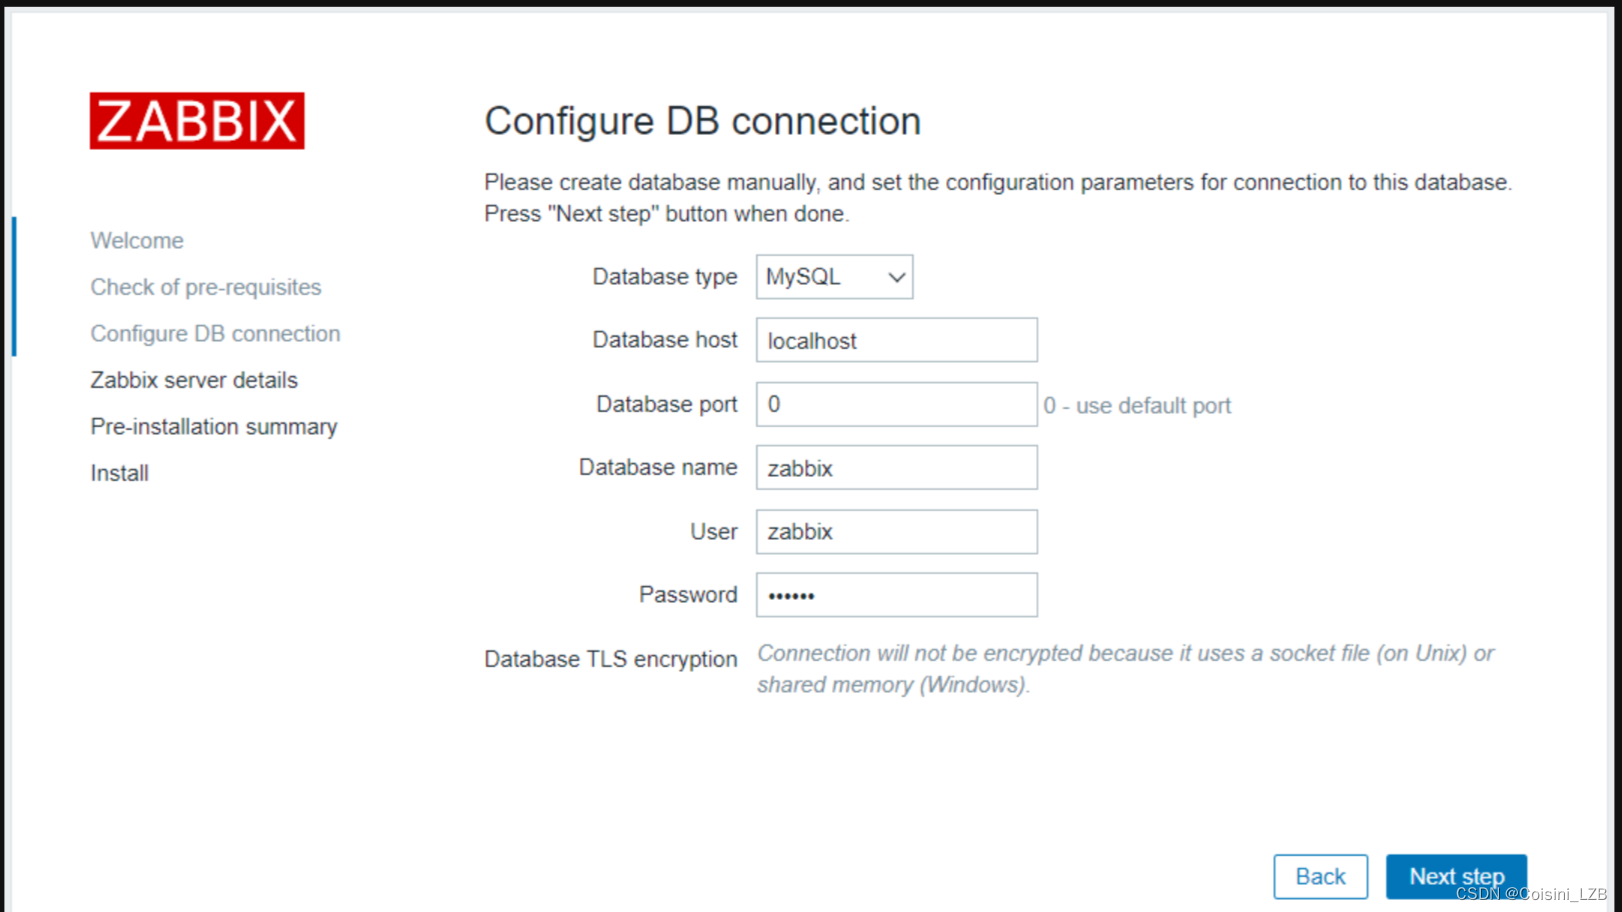Focus the Password field

tap(896, 595)
